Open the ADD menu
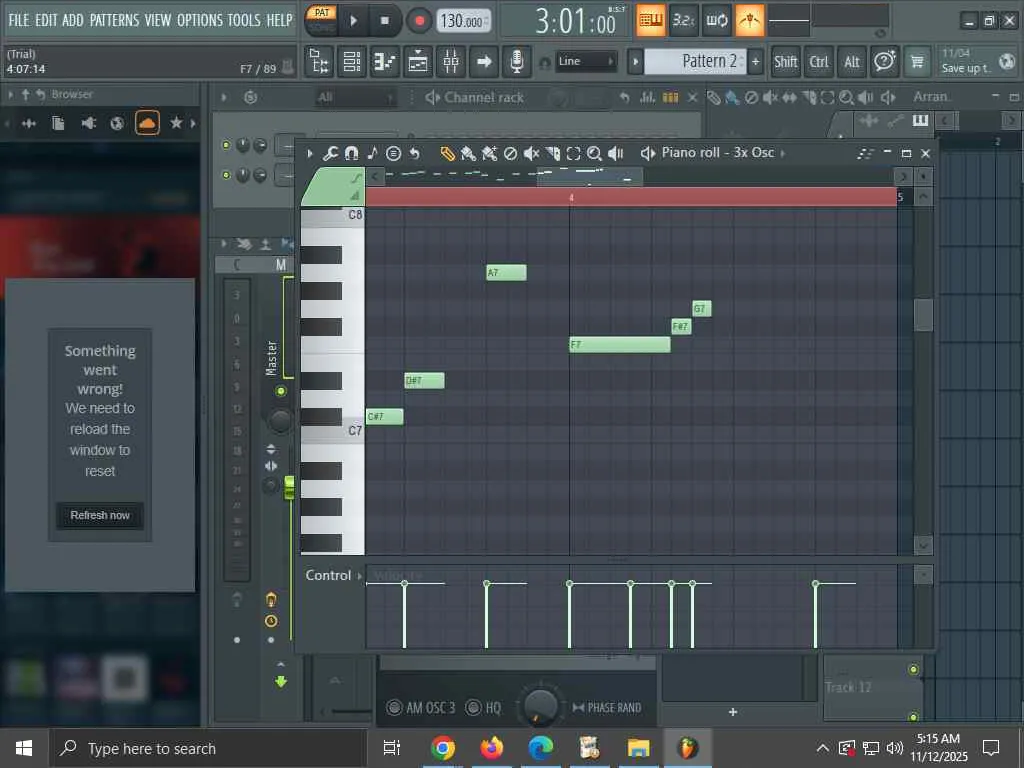Screen dimensions: 1024x768 pyautogui.click(x=72, y=20)
